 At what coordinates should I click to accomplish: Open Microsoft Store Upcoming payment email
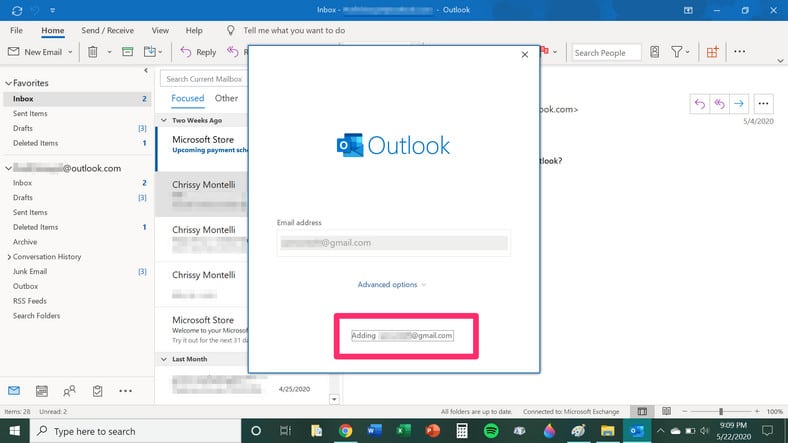point(202,149)
